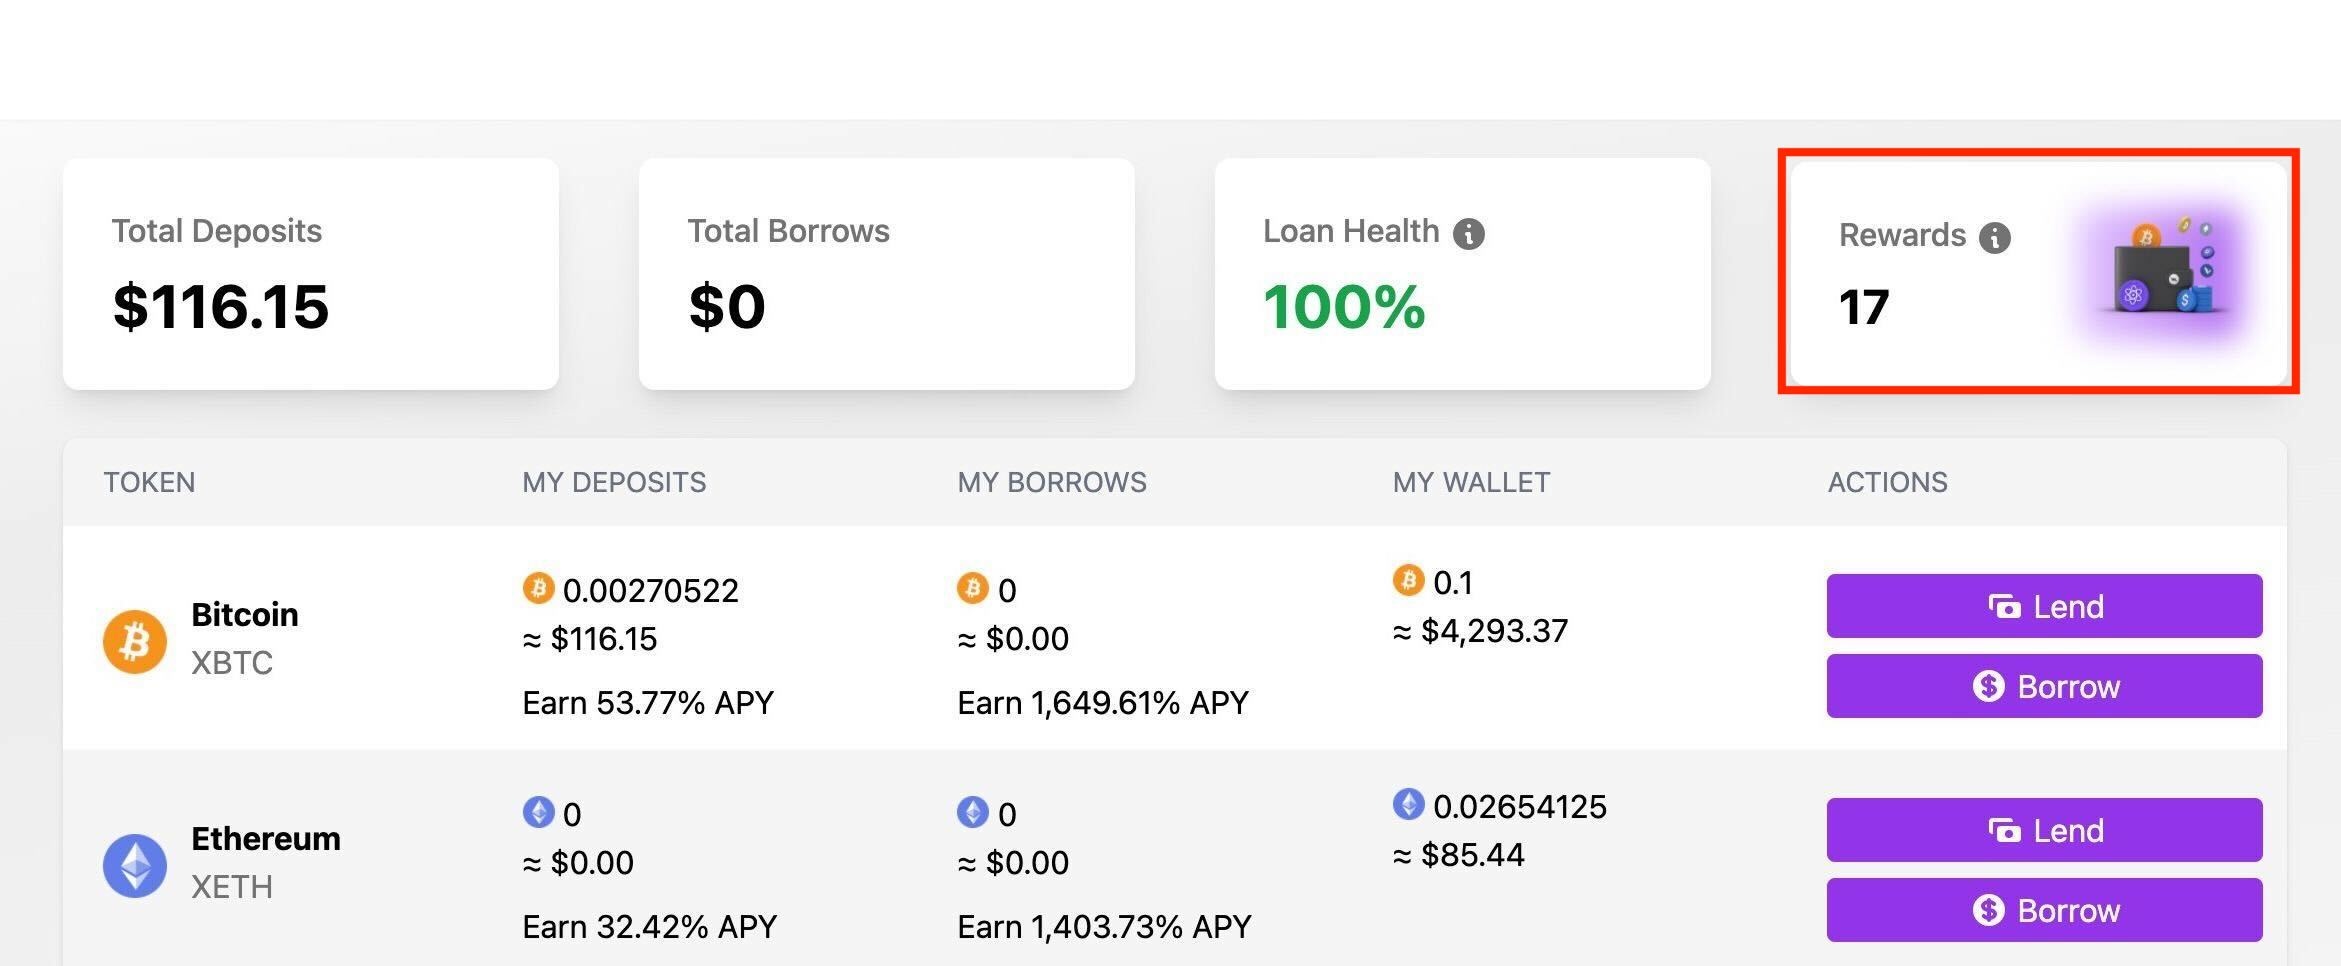Select the MY DEPOSITS column header
This screenshot has height=966, width=2341.
pos(614,482)
